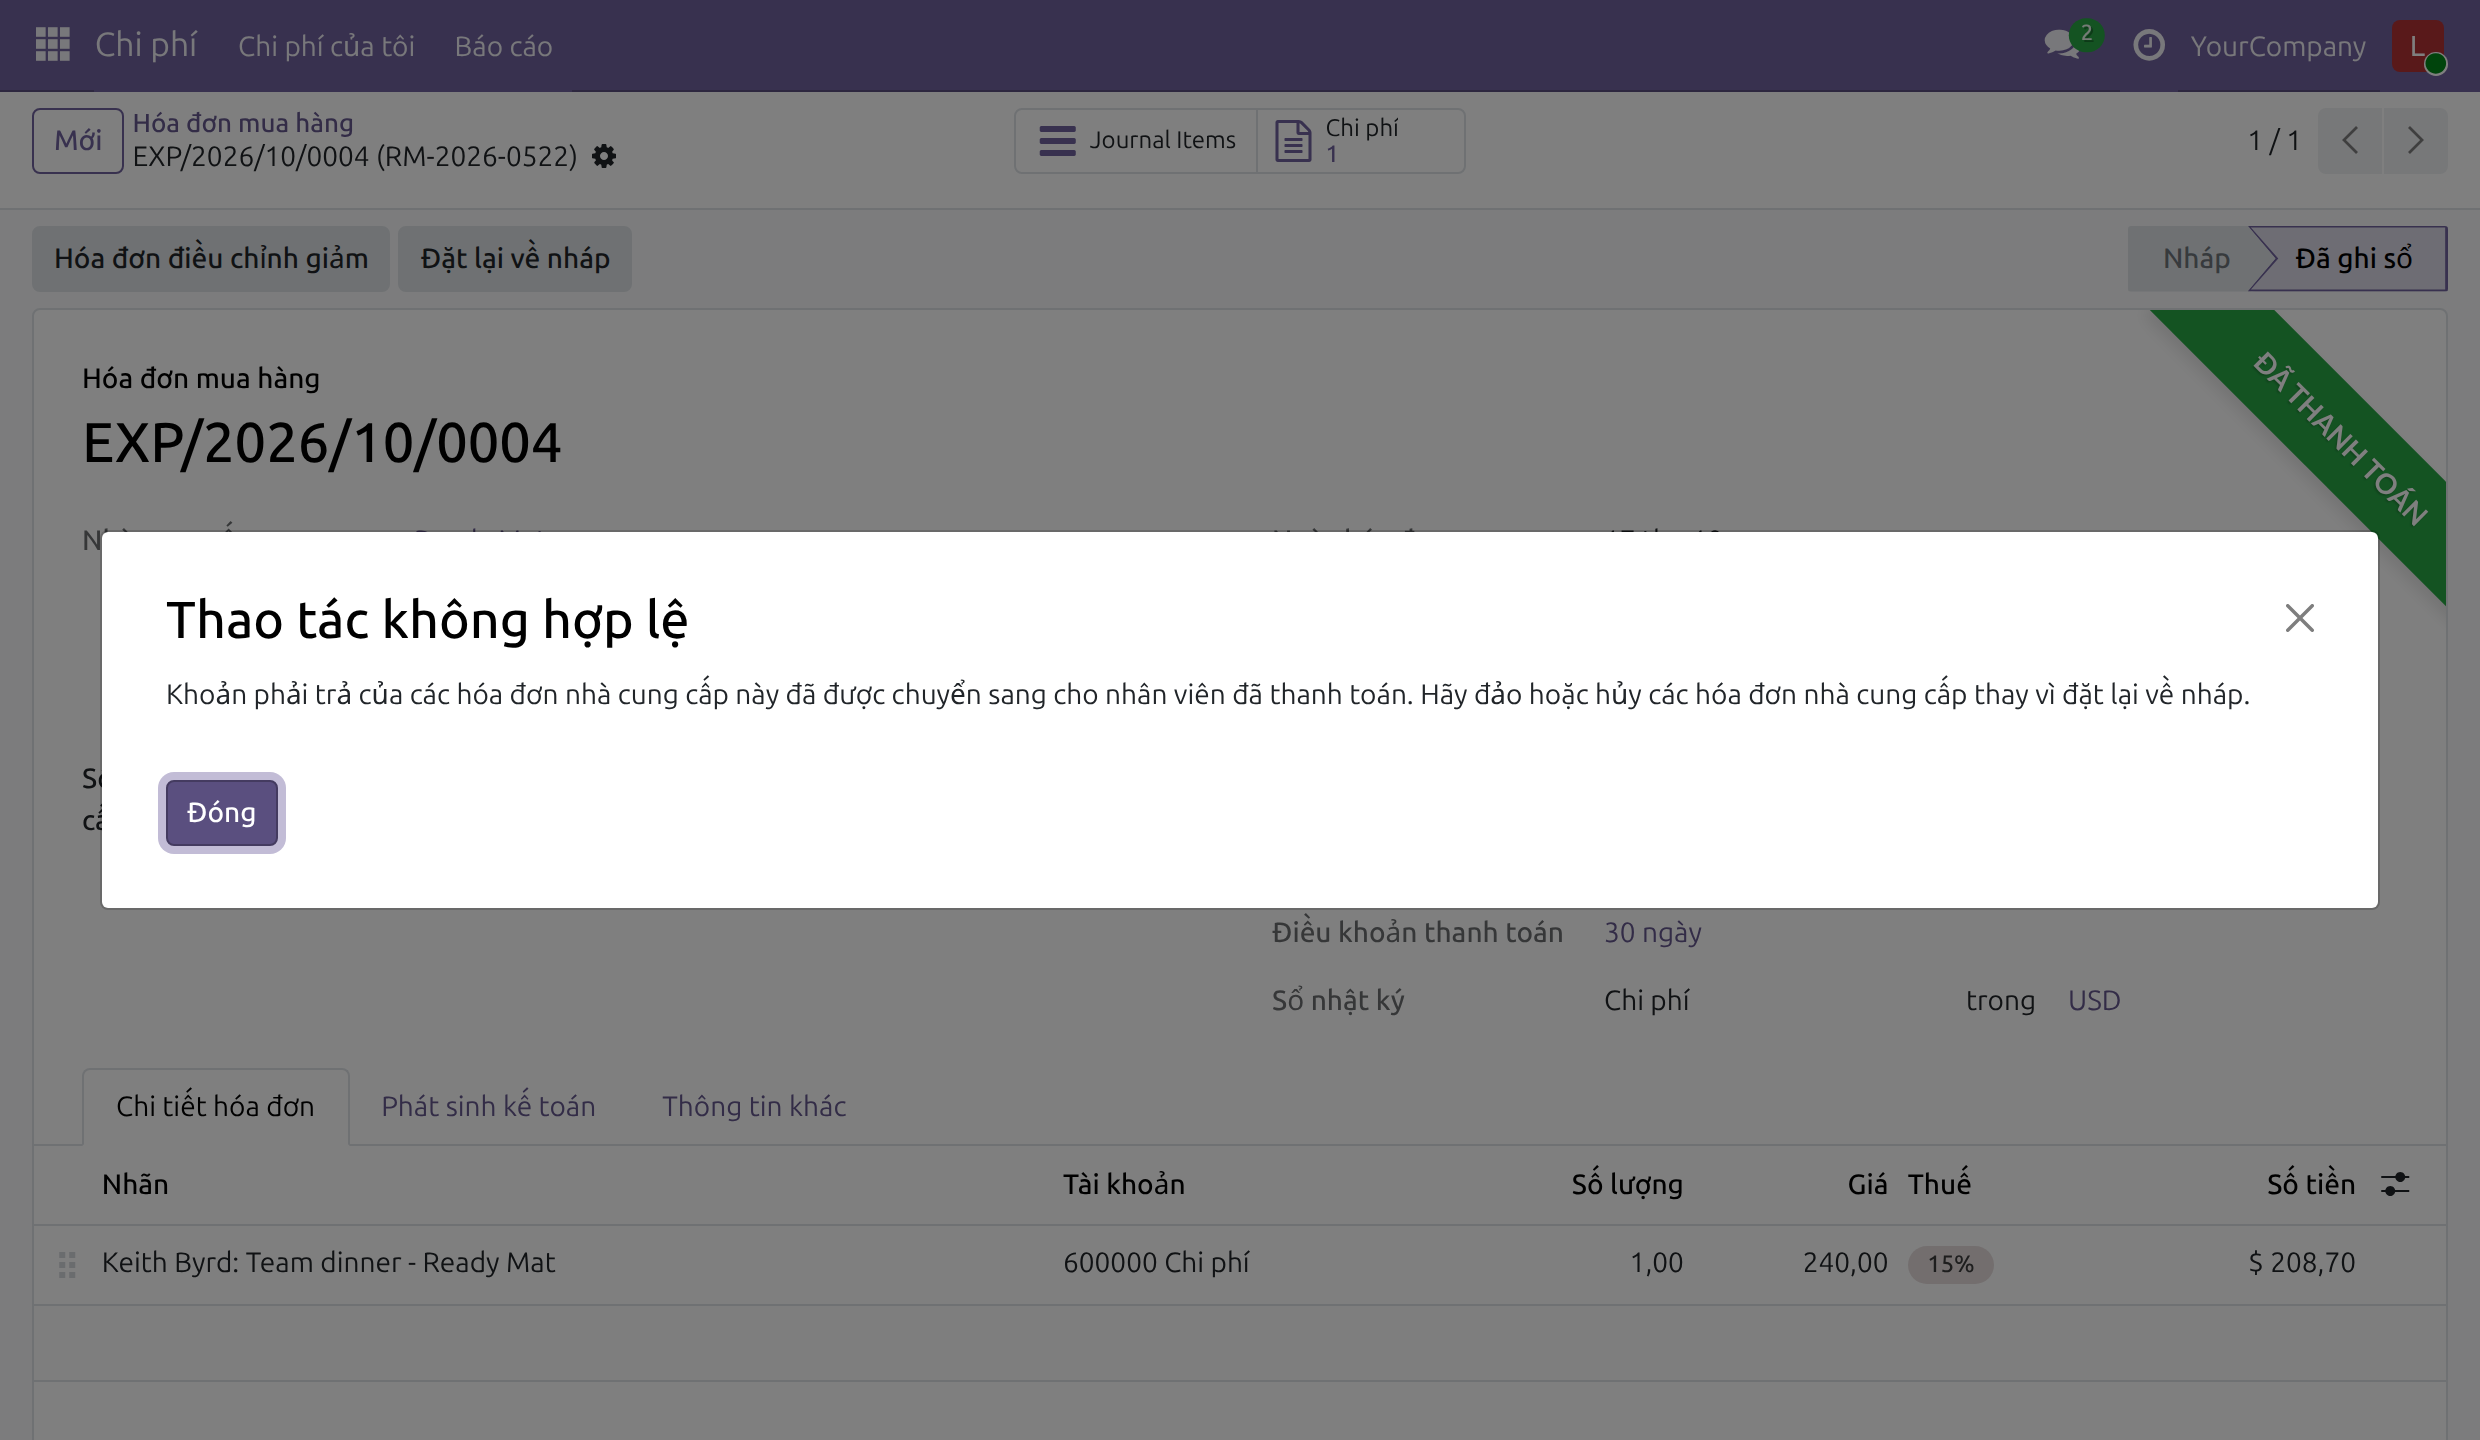Click the Hóa đơn mua hàng breadcrumb link
This screenshot has width=2480, height=1440.
pyautogui.click(x=243, y=123)
